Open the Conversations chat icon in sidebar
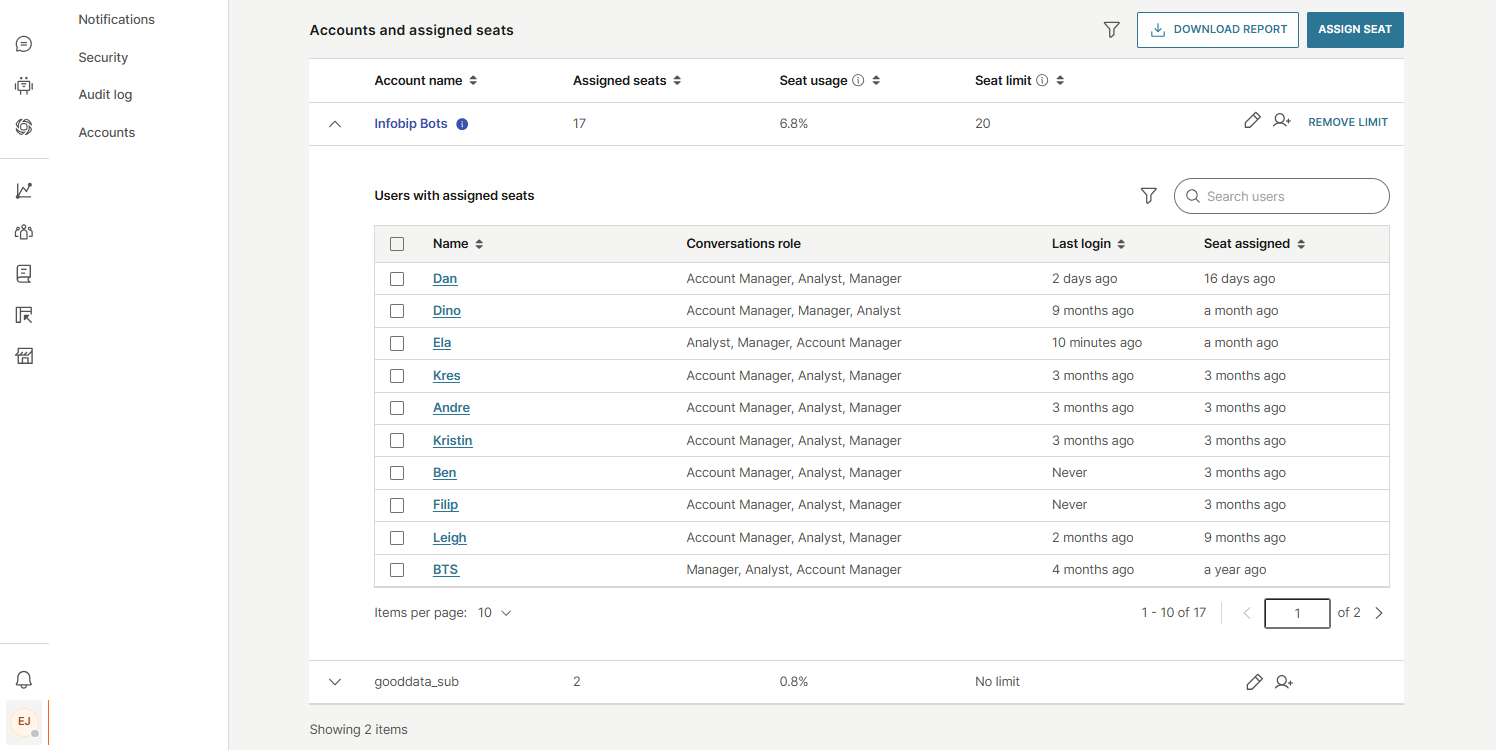This screenshot has width=1496, height=750. coord(24,44)
